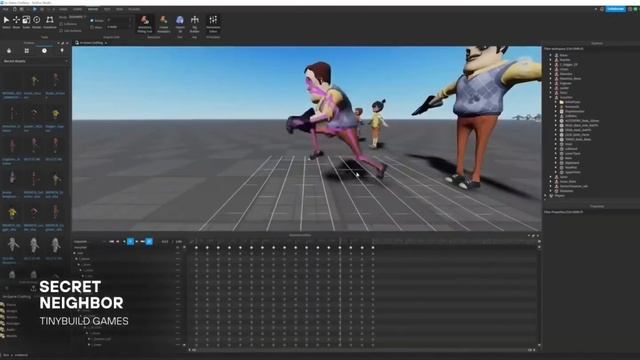Activate the Move tool
The height and width of the screenshot is (360, 640).
click(16, 22)
